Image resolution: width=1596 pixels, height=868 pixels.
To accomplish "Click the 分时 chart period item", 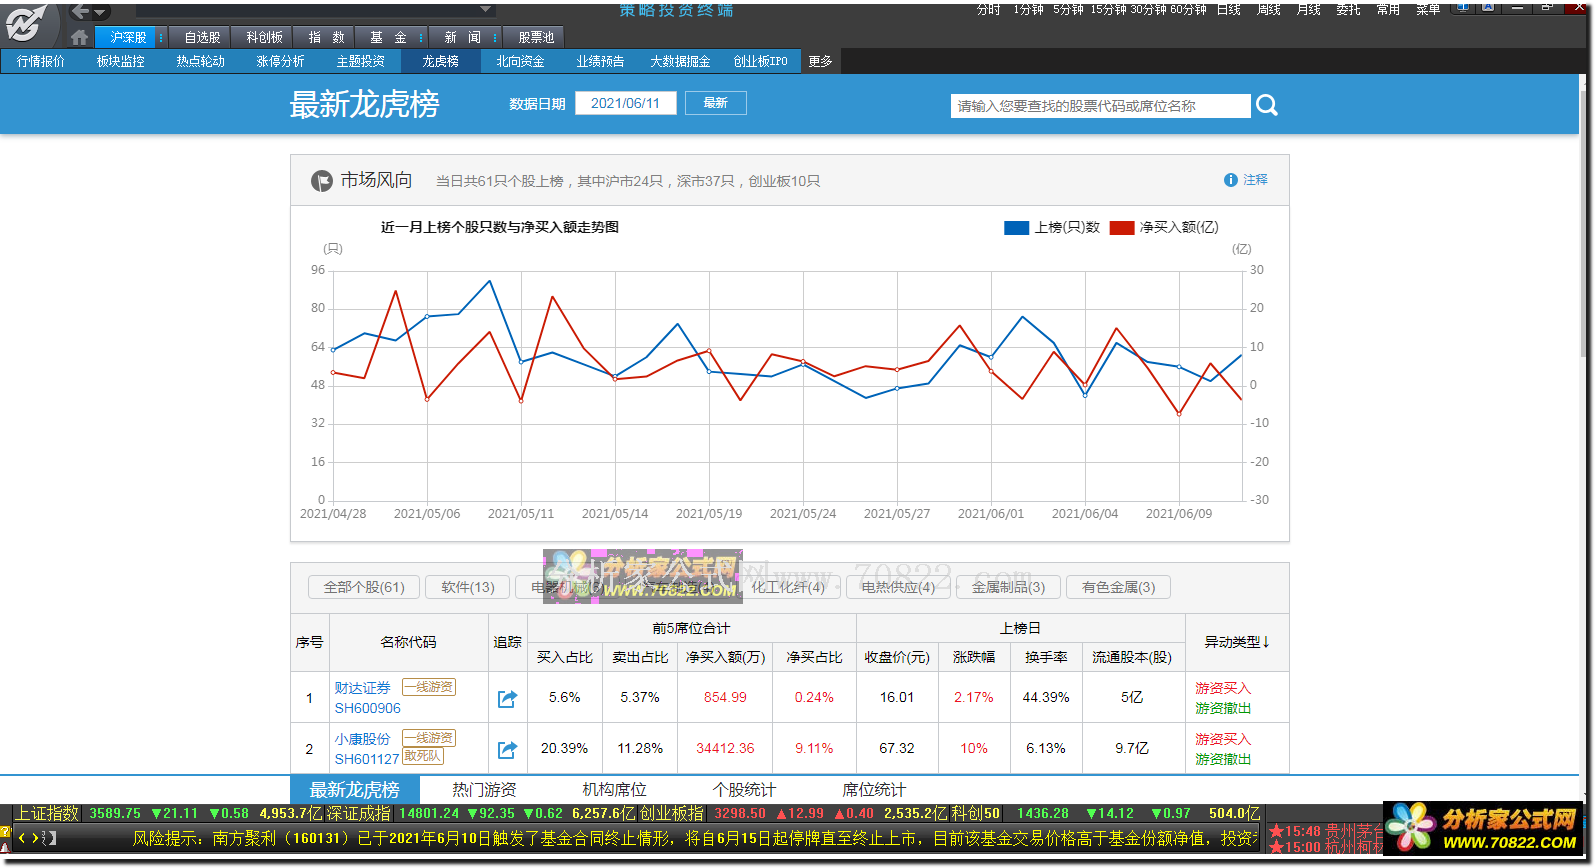I will [x=988, y=9].
